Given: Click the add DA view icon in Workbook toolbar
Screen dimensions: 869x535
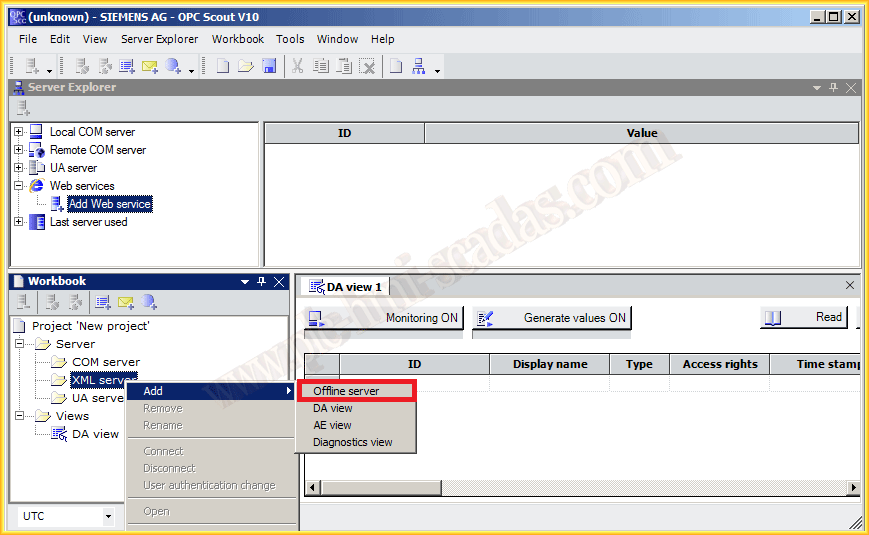Looking at the screenshot, I should 103,302.
